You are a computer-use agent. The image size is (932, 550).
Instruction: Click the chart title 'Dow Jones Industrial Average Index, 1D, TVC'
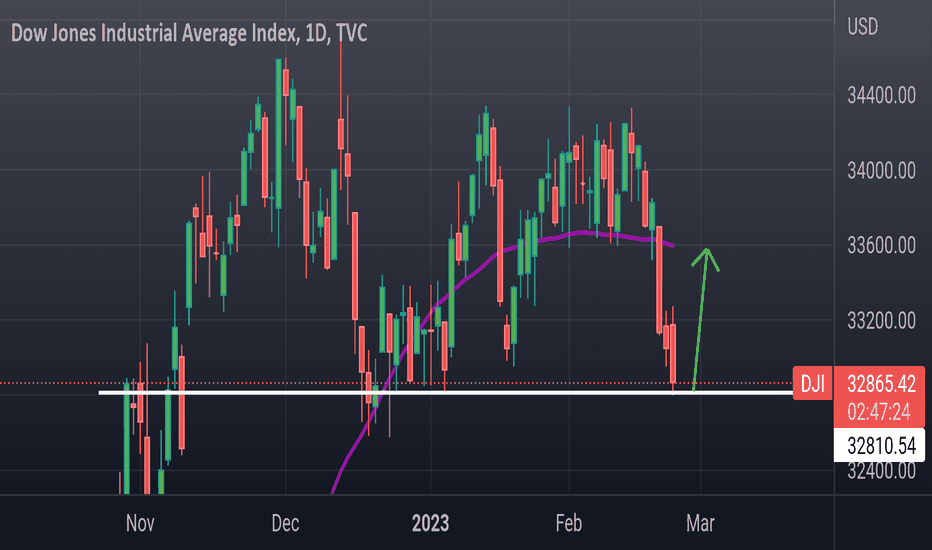pos(189,33)
